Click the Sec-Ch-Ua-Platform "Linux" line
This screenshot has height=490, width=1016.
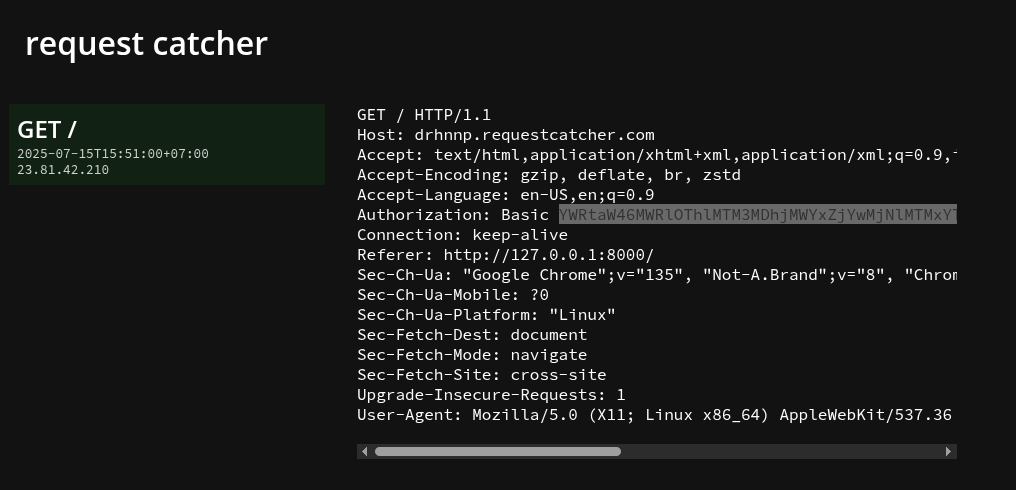tap(486, 315)
